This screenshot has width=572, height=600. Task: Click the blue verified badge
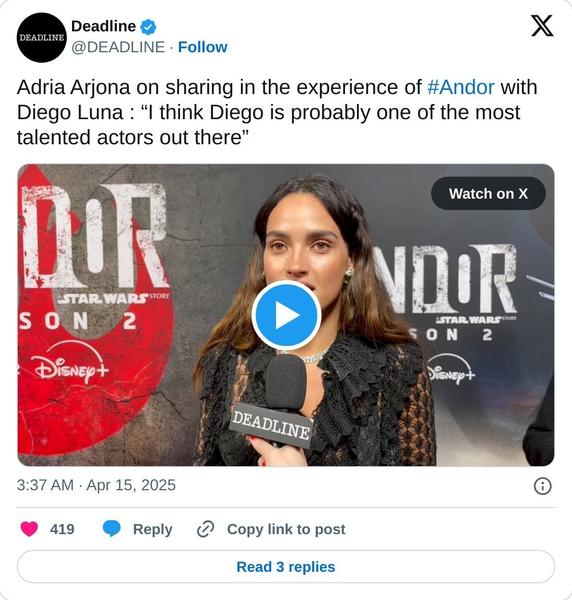(148, 27)
